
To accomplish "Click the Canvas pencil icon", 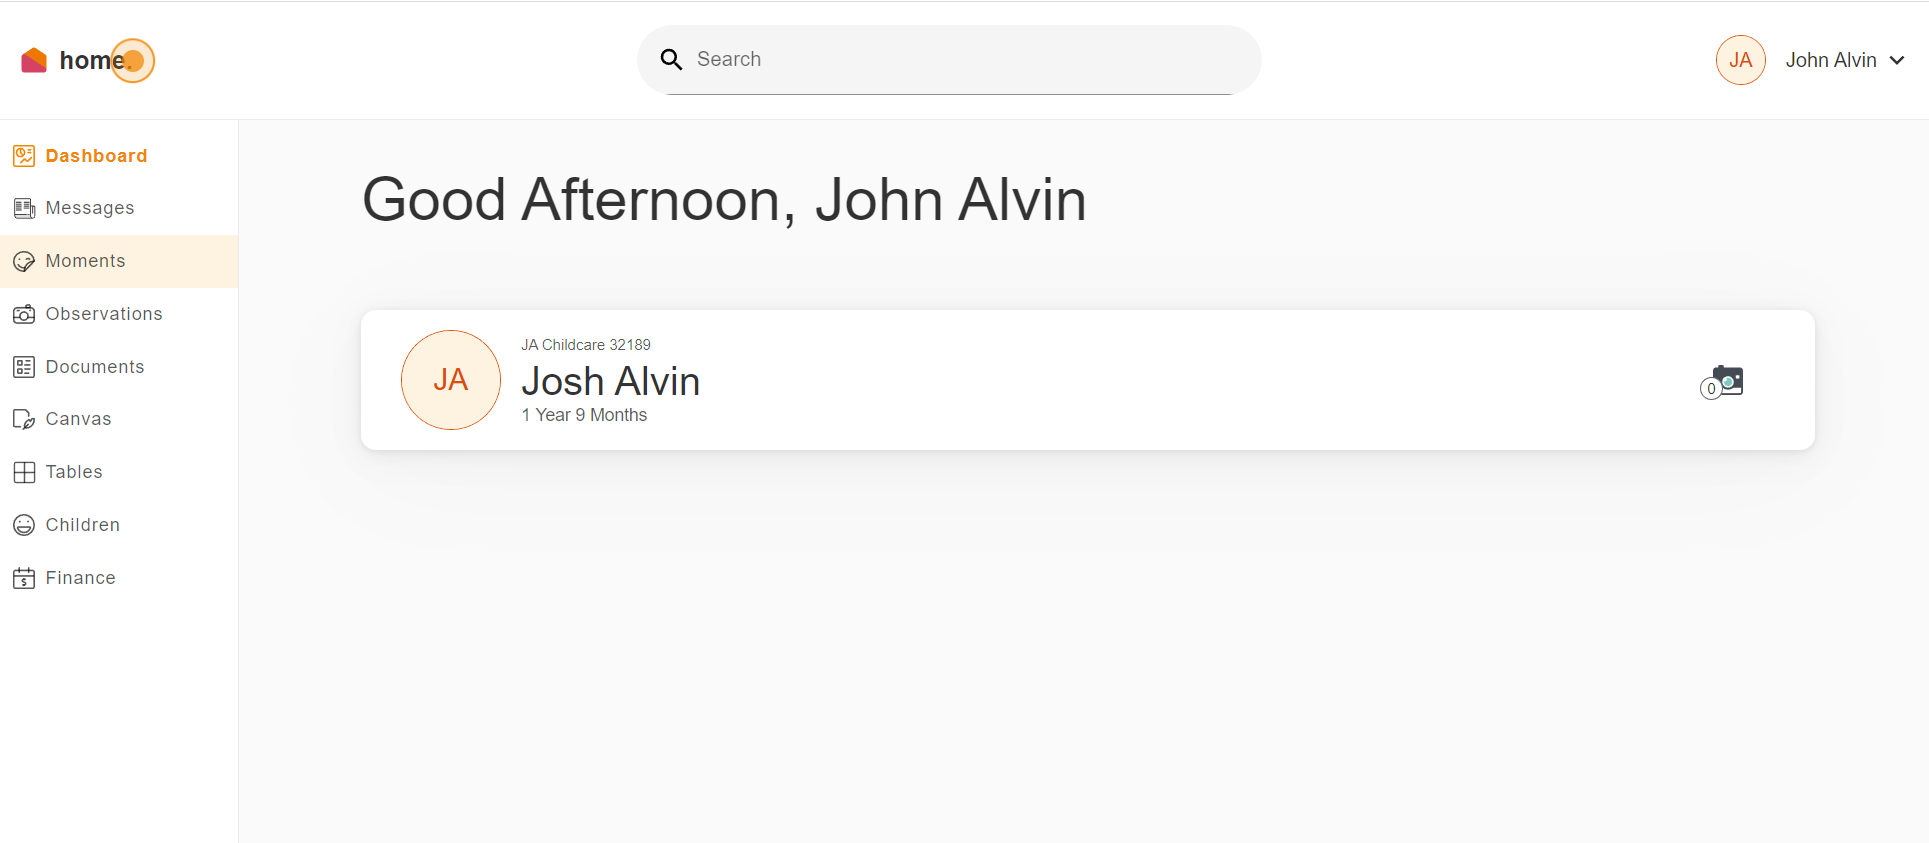I will click(24, 419).
